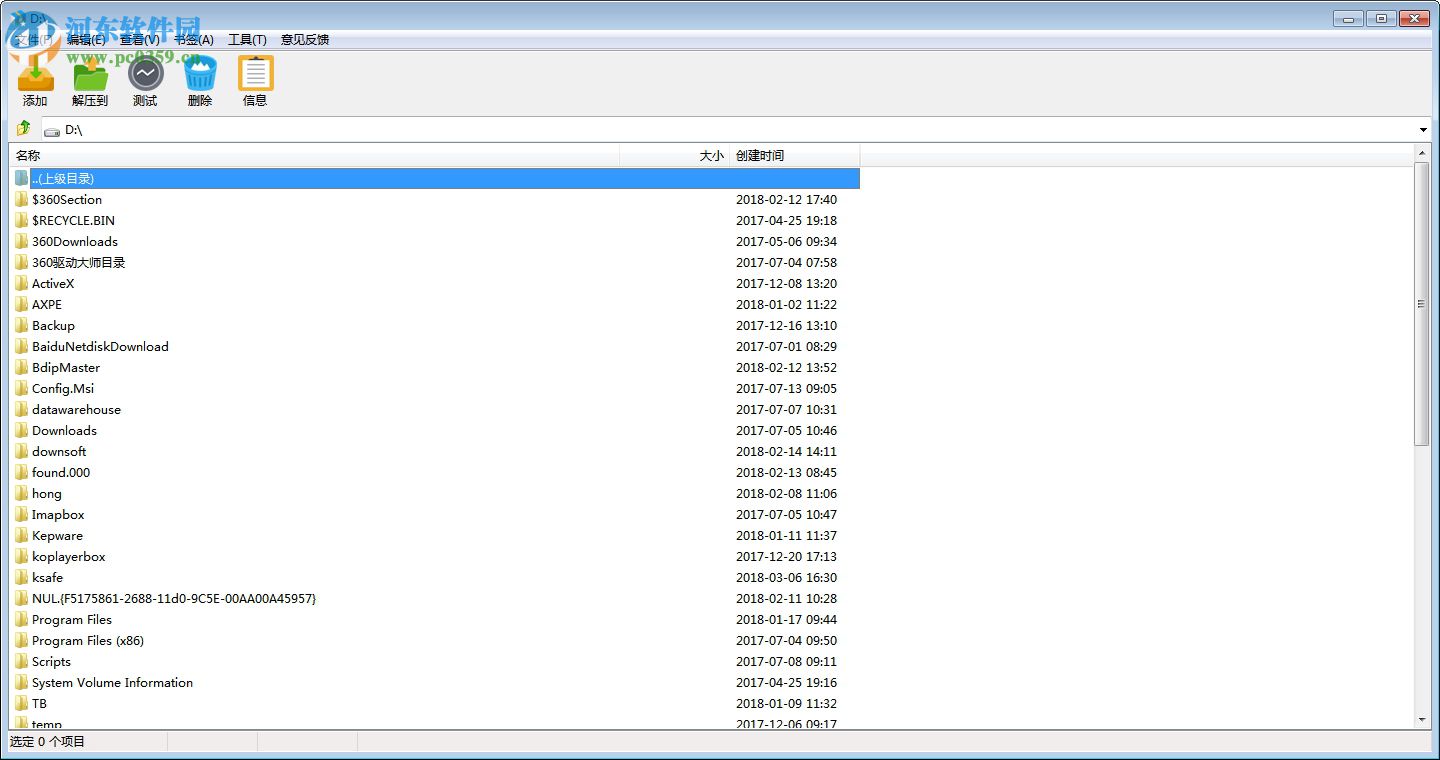Click the folder icon beside downsoft

coord(22,451)
